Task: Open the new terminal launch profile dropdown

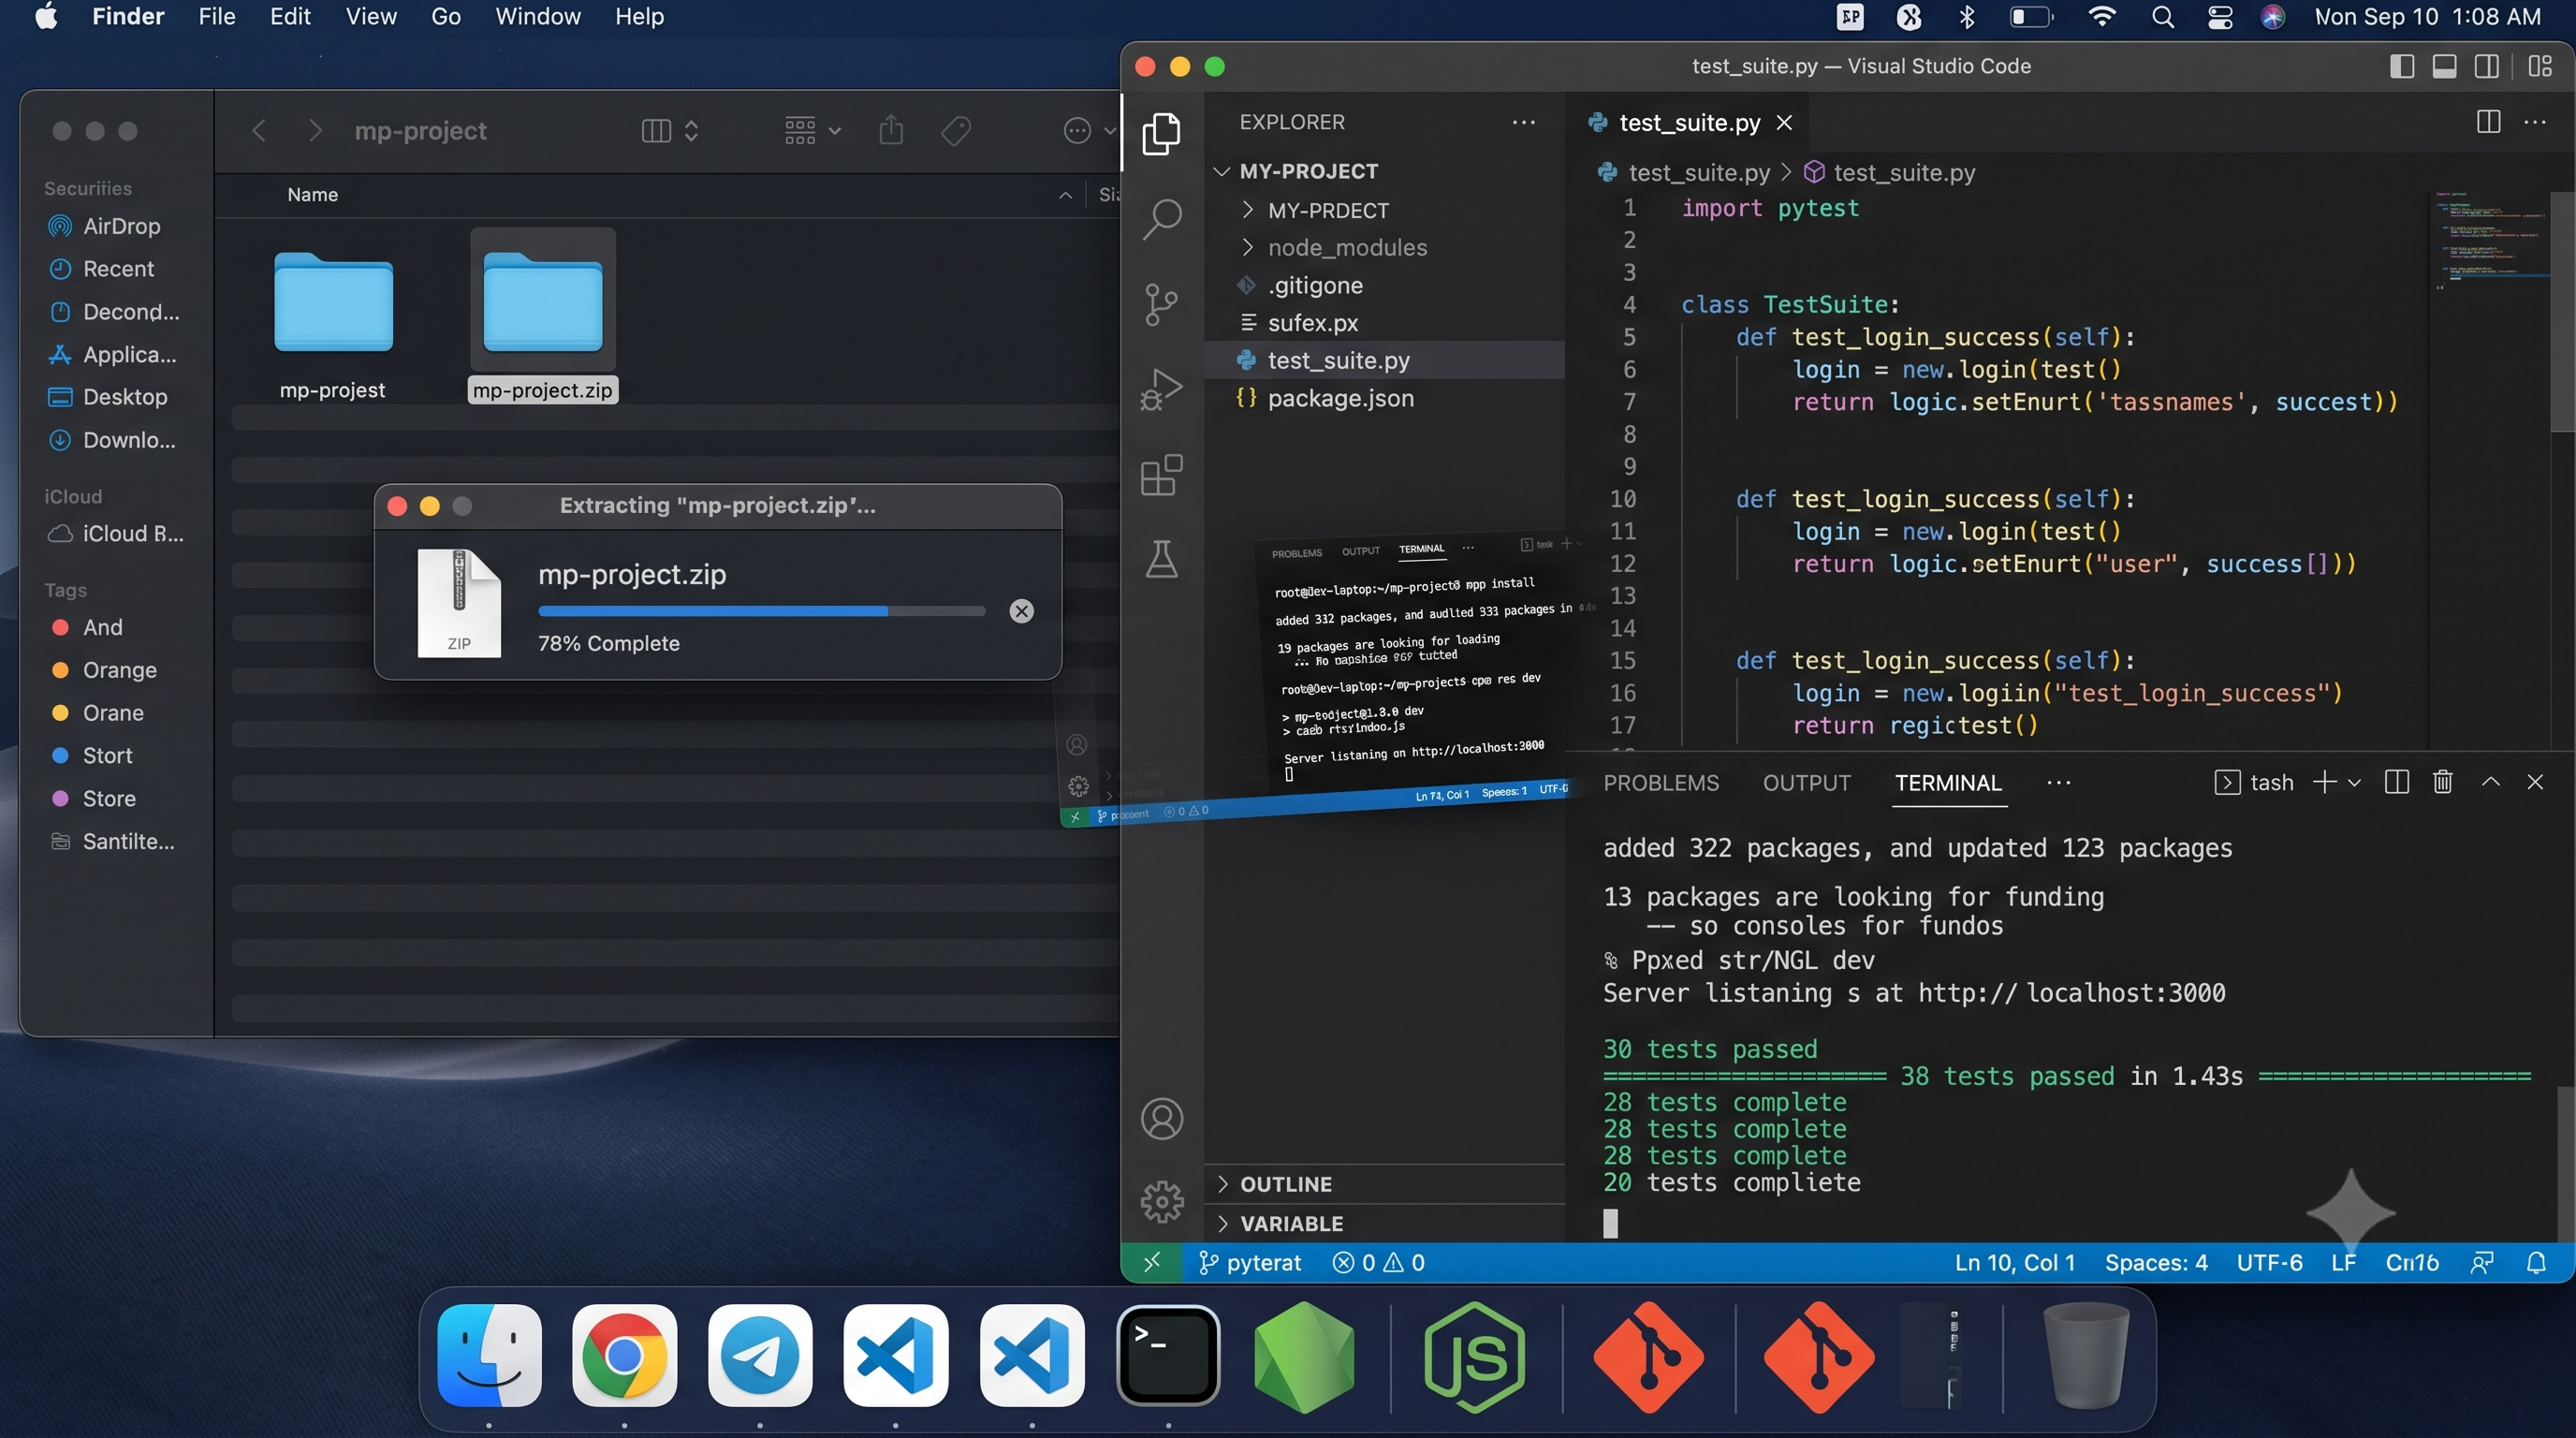Action: pyautogui.click(x=2354, y=783)
